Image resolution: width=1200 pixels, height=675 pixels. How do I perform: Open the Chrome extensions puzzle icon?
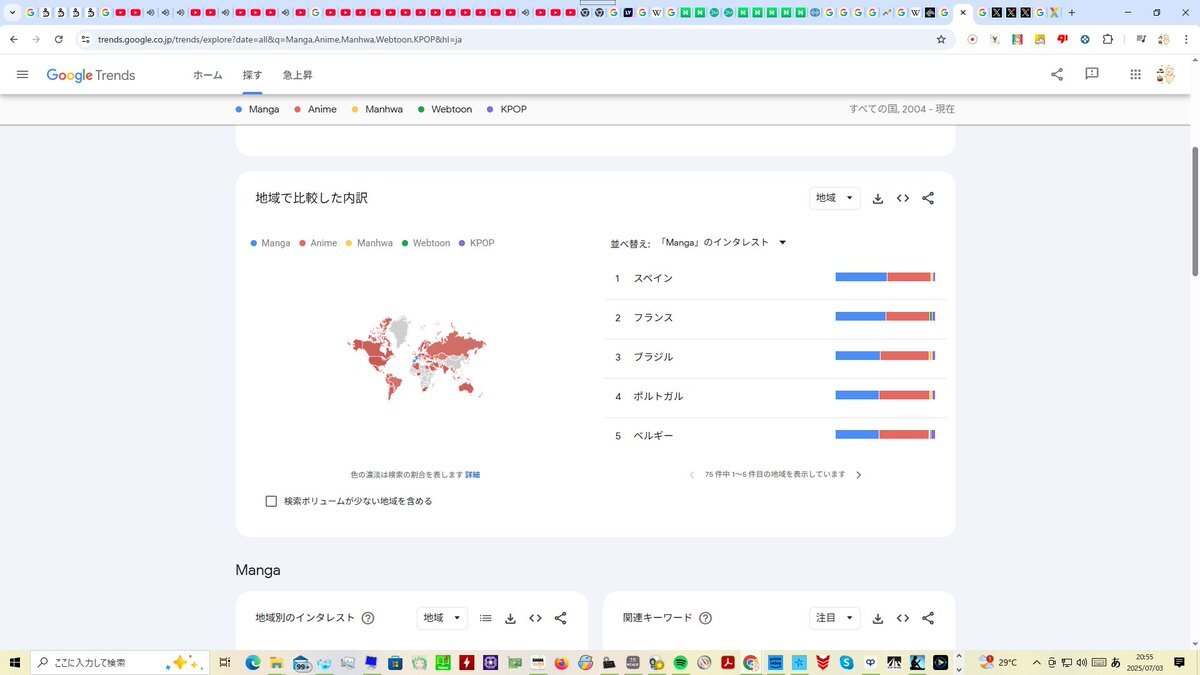[x=1108, y=39]
